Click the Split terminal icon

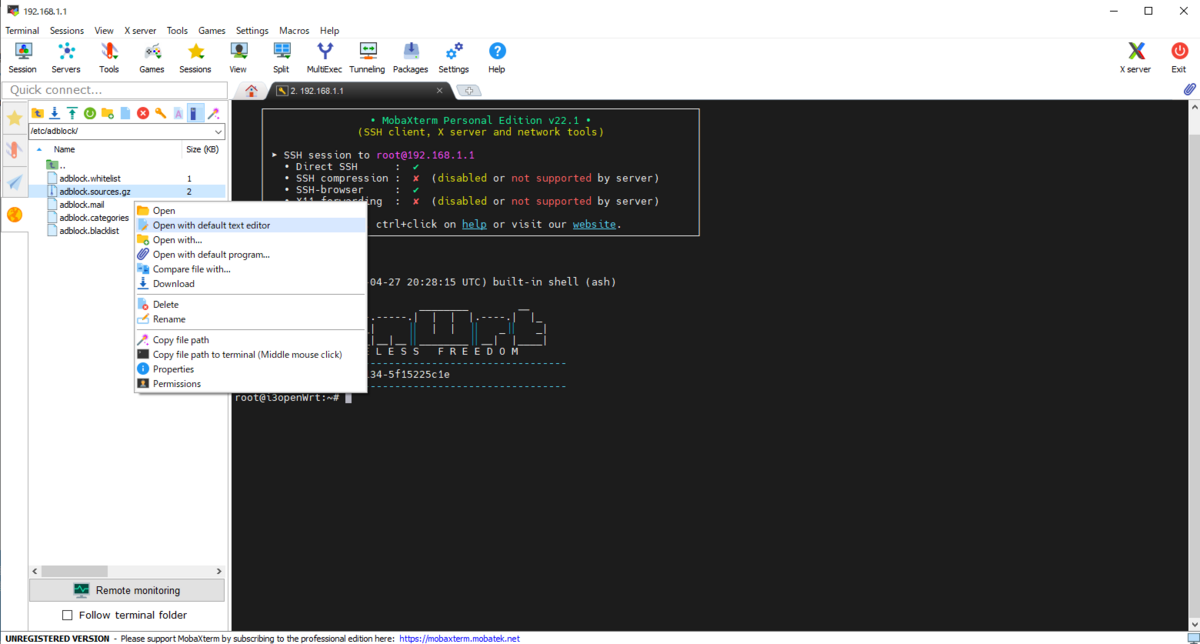click(x=281, y=58)
